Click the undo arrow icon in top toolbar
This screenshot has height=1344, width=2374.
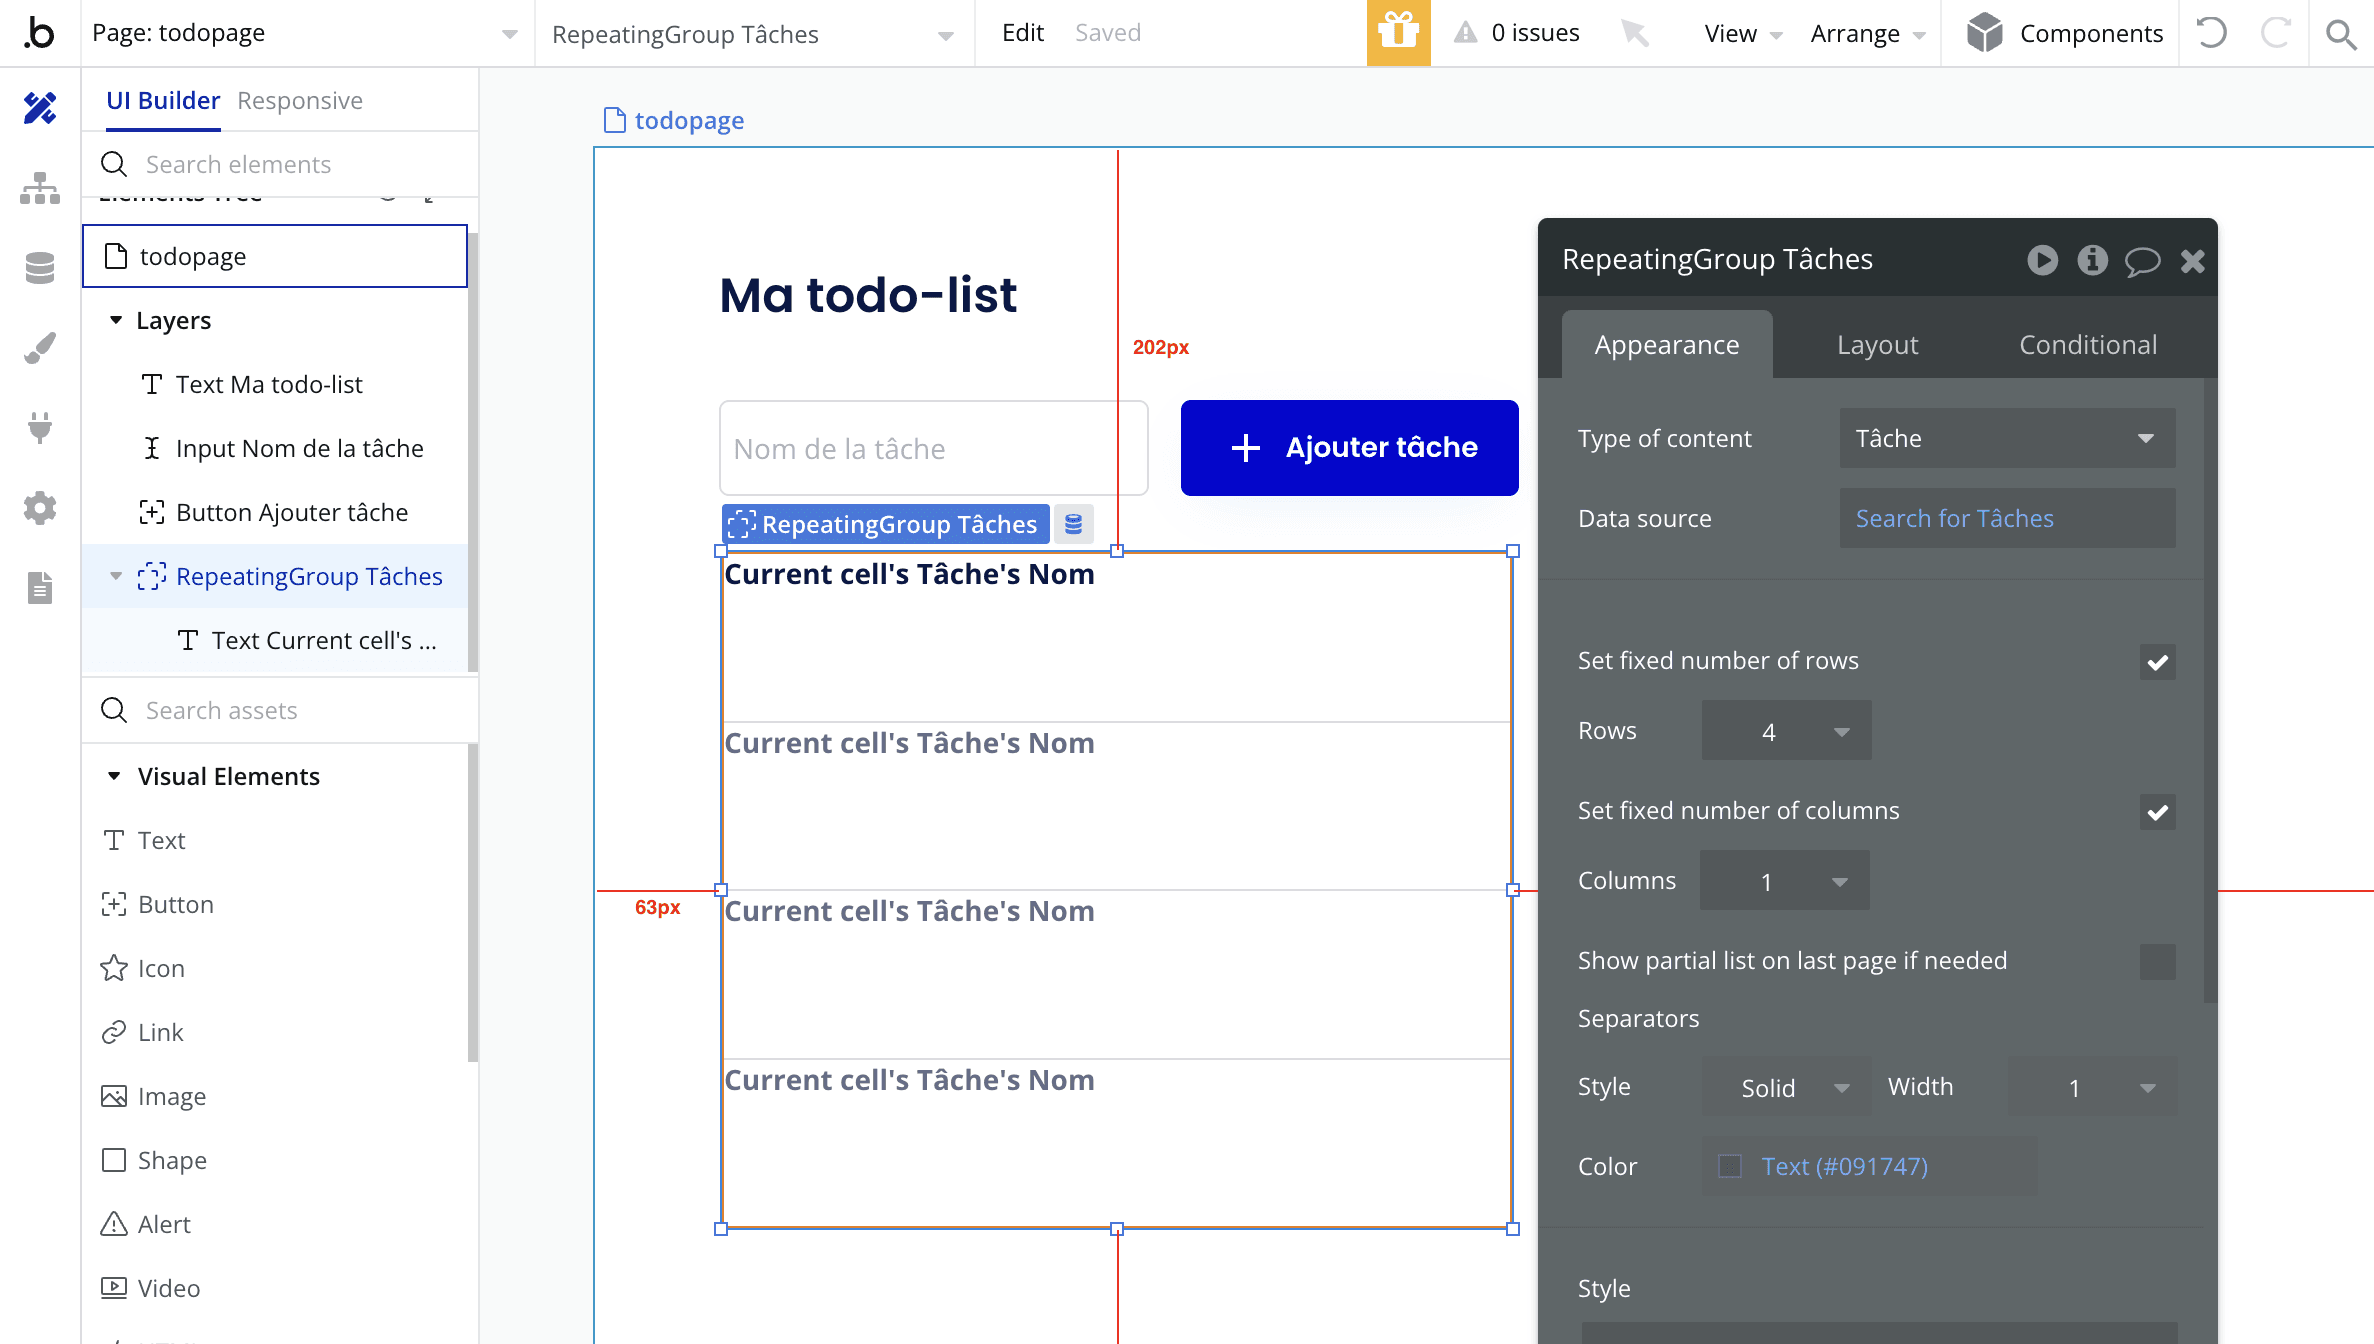(2214, 33)
